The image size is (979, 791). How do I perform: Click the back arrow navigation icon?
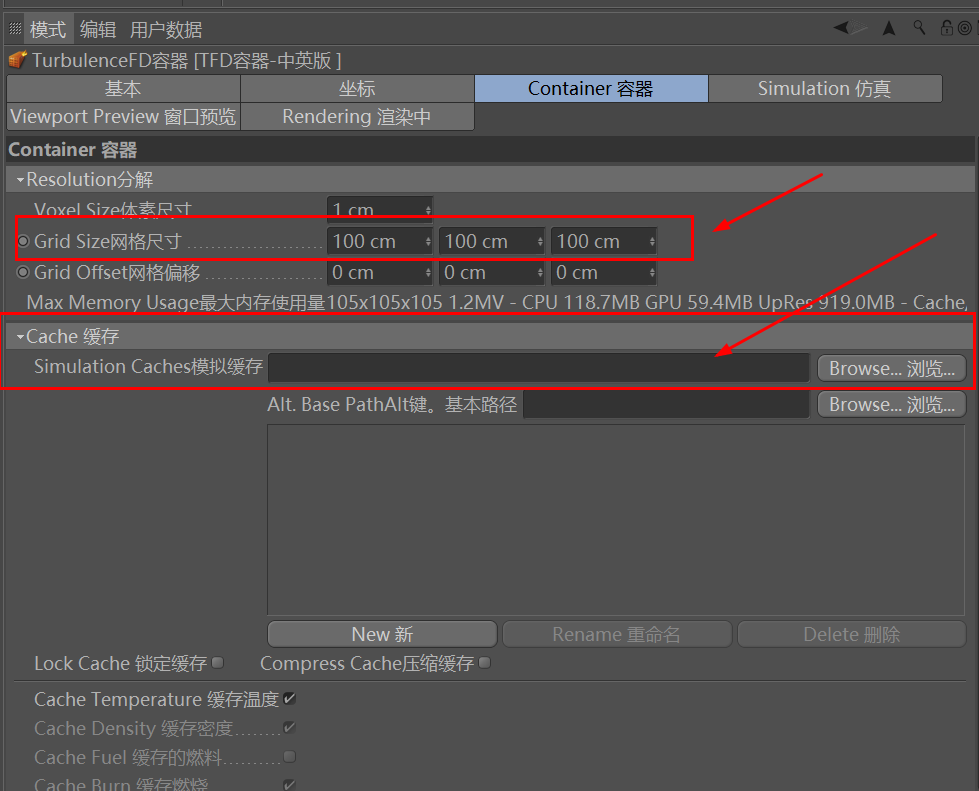pyautogui.click(x=842, y=27)
